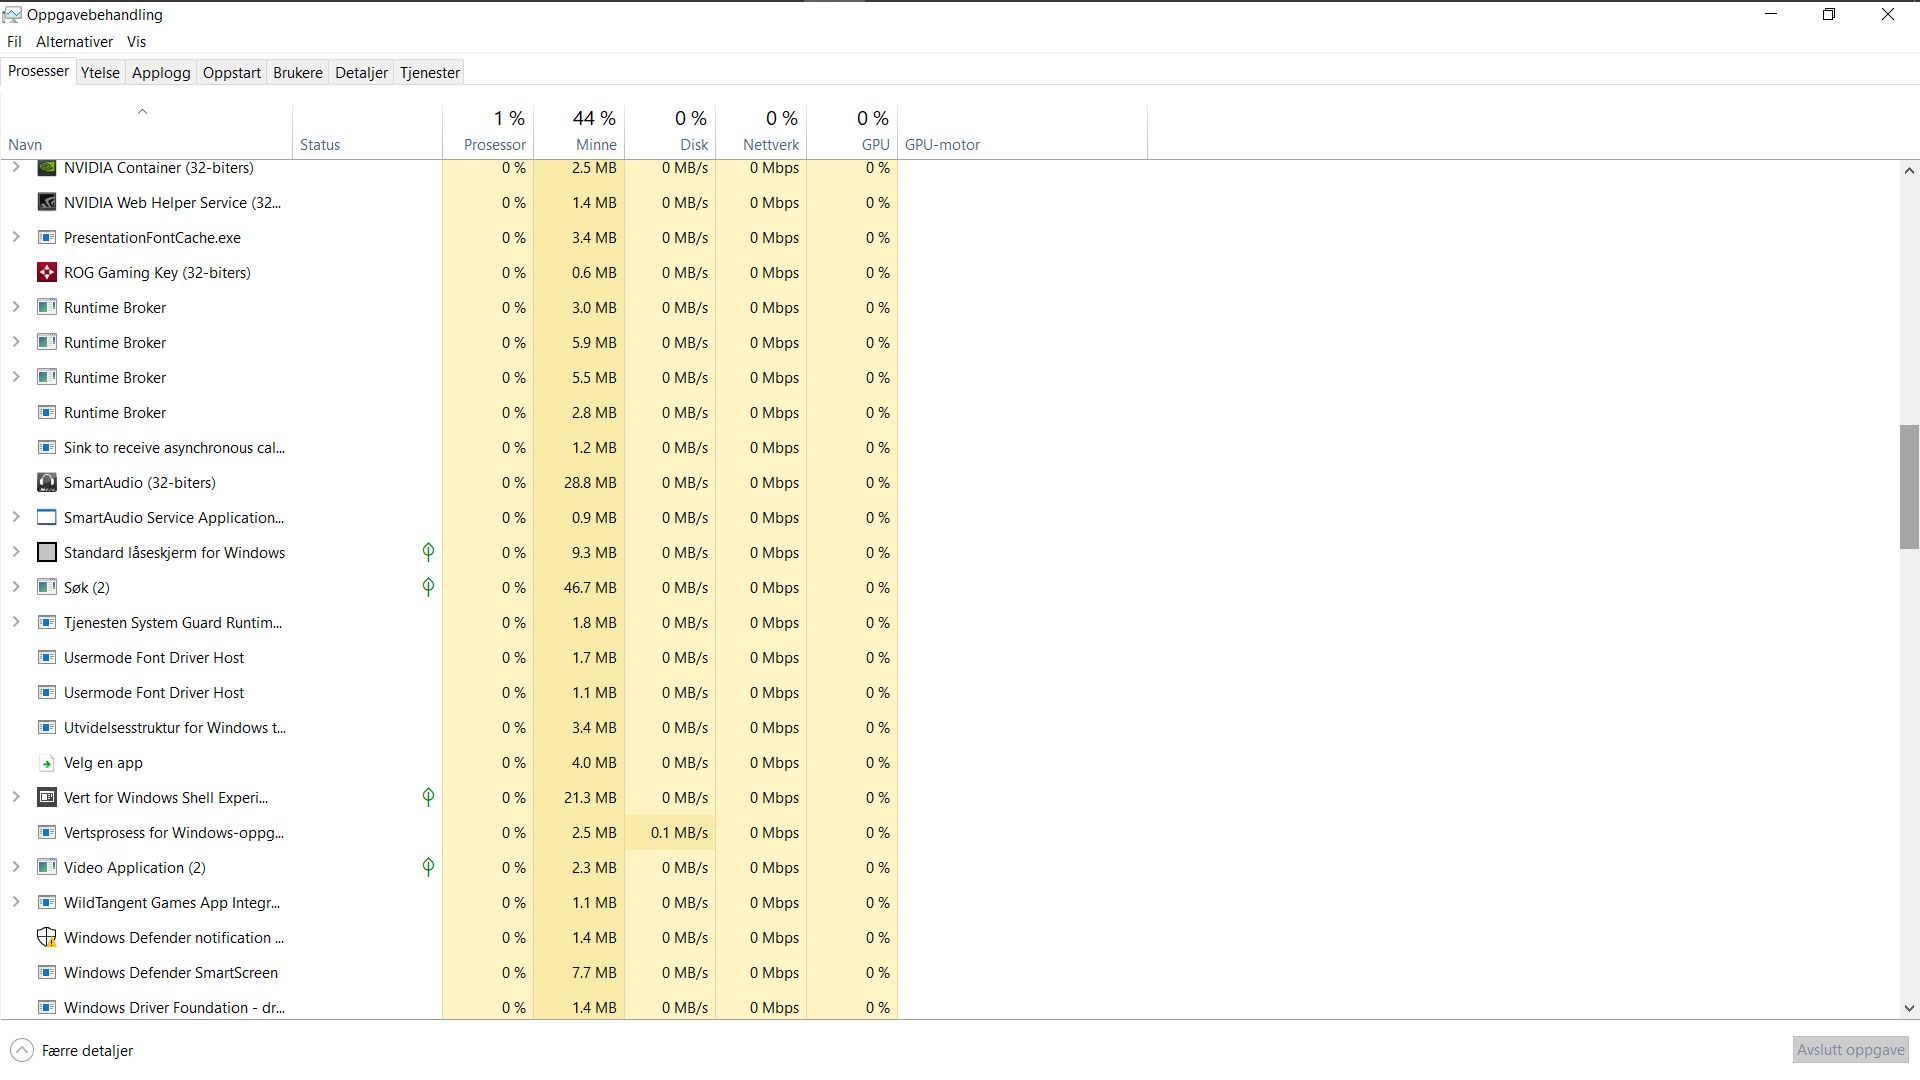The width and height of the screenshot is (1920, 1080).
Task: Switch to the Tjenester tab
Action: (430, 73)
